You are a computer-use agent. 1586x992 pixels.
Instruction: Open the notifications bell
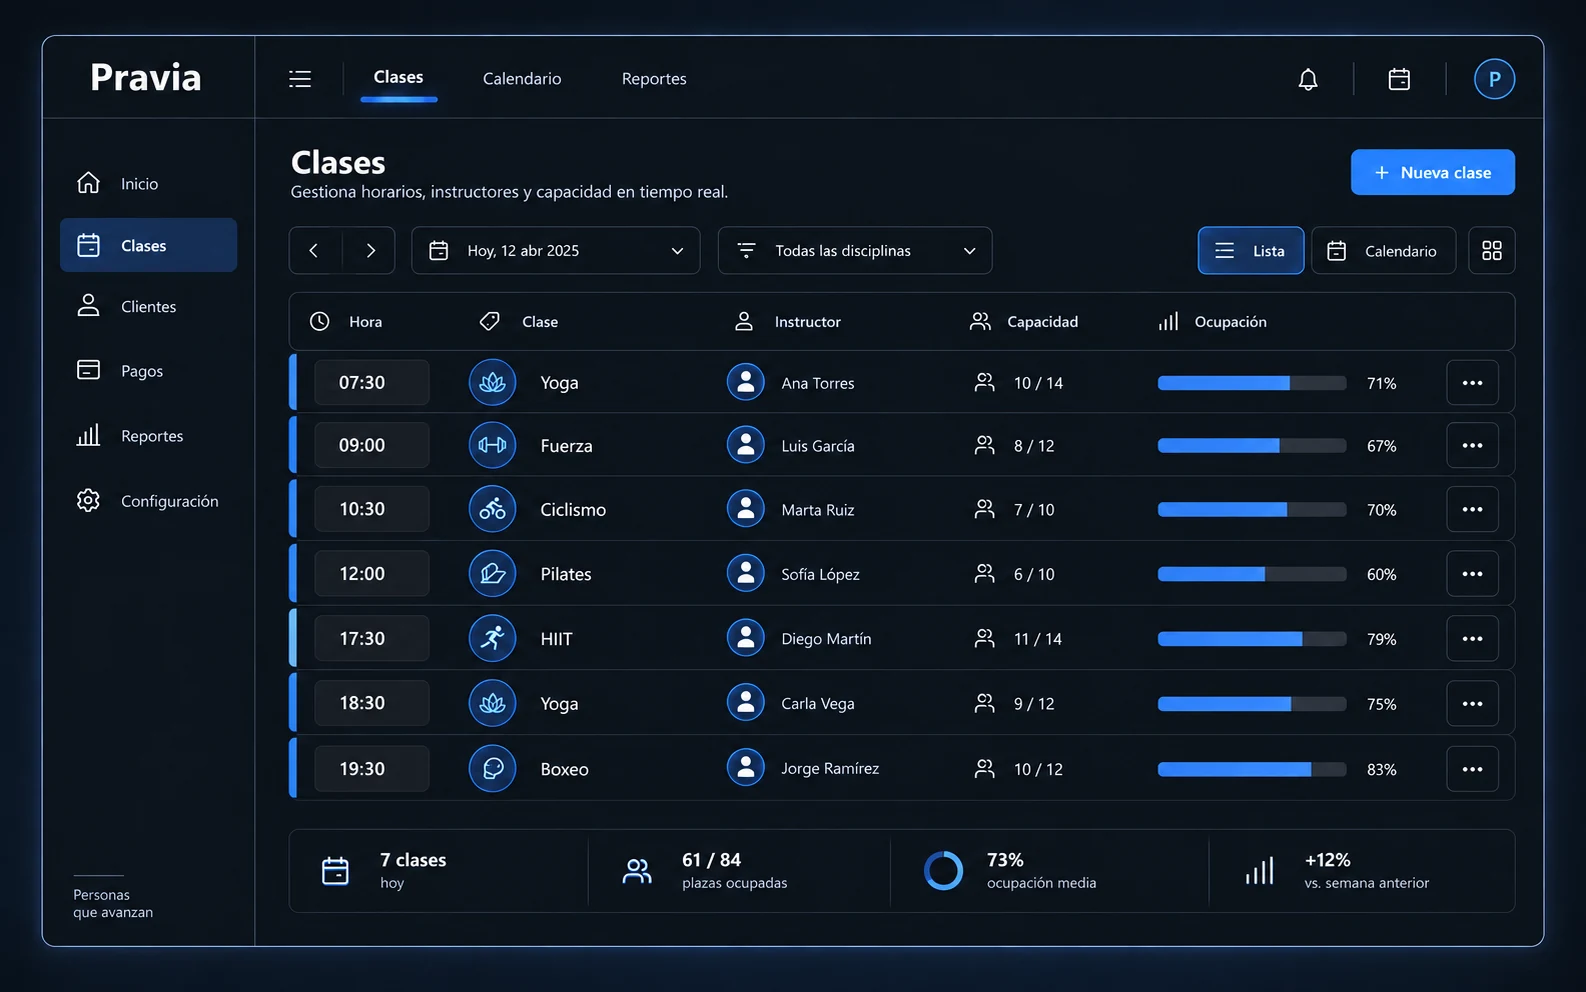1307,79
